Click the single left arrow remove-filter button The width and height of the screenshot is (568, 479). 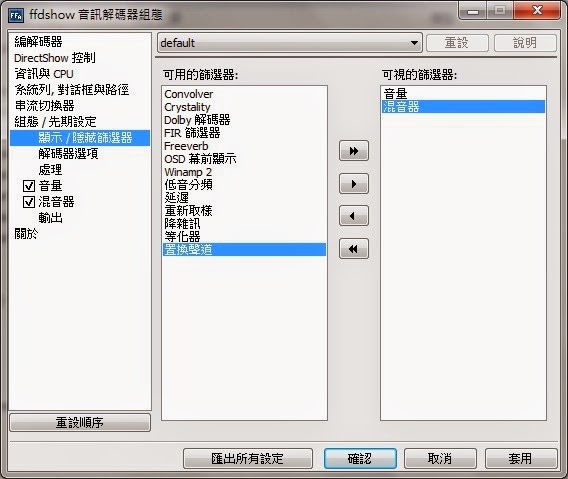pyautogui.click(x=354, y=216)
